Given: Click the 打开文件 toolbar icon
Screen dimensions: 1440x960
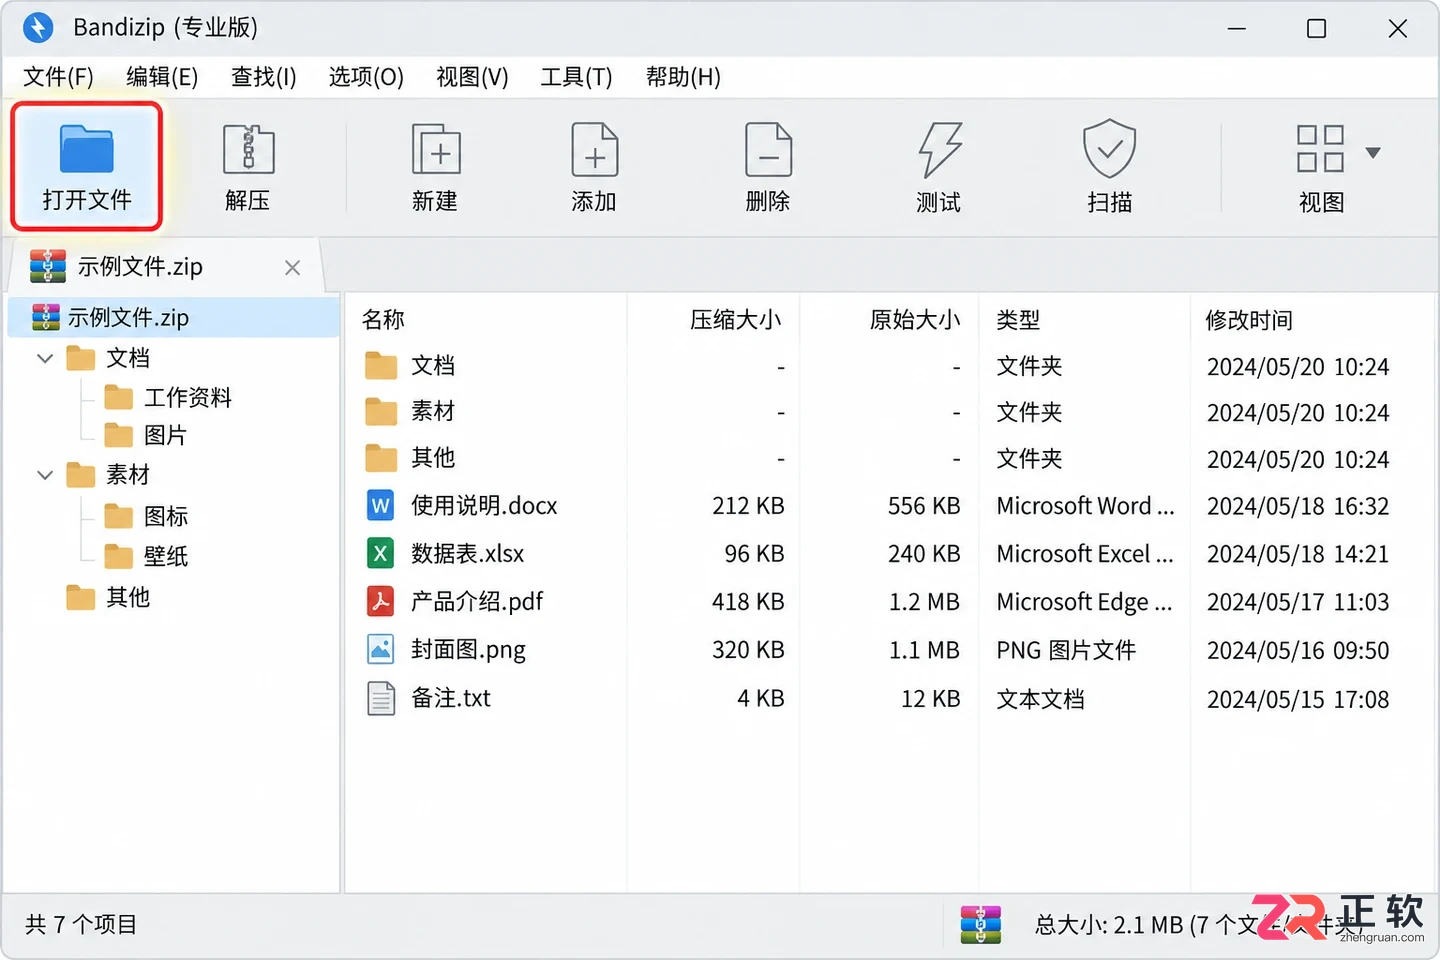Looking at the screenshot, I should click(x=87, y=149).
